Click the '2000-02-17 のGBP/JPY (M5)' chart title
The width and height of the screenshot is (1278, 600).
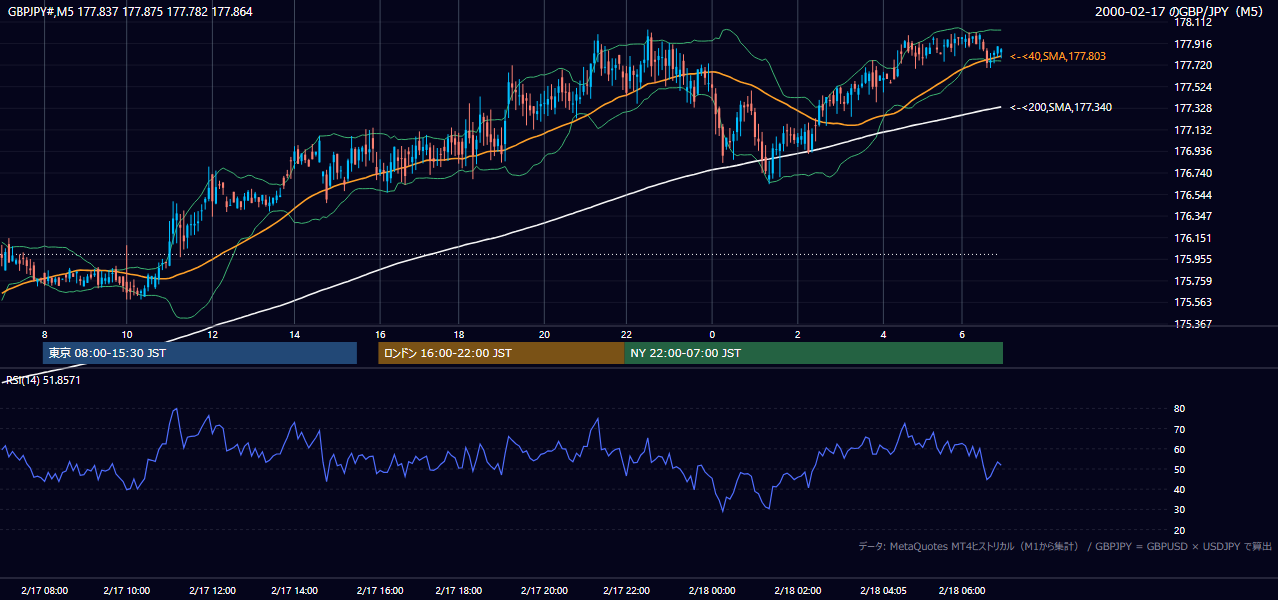(x=1181, y=11)
